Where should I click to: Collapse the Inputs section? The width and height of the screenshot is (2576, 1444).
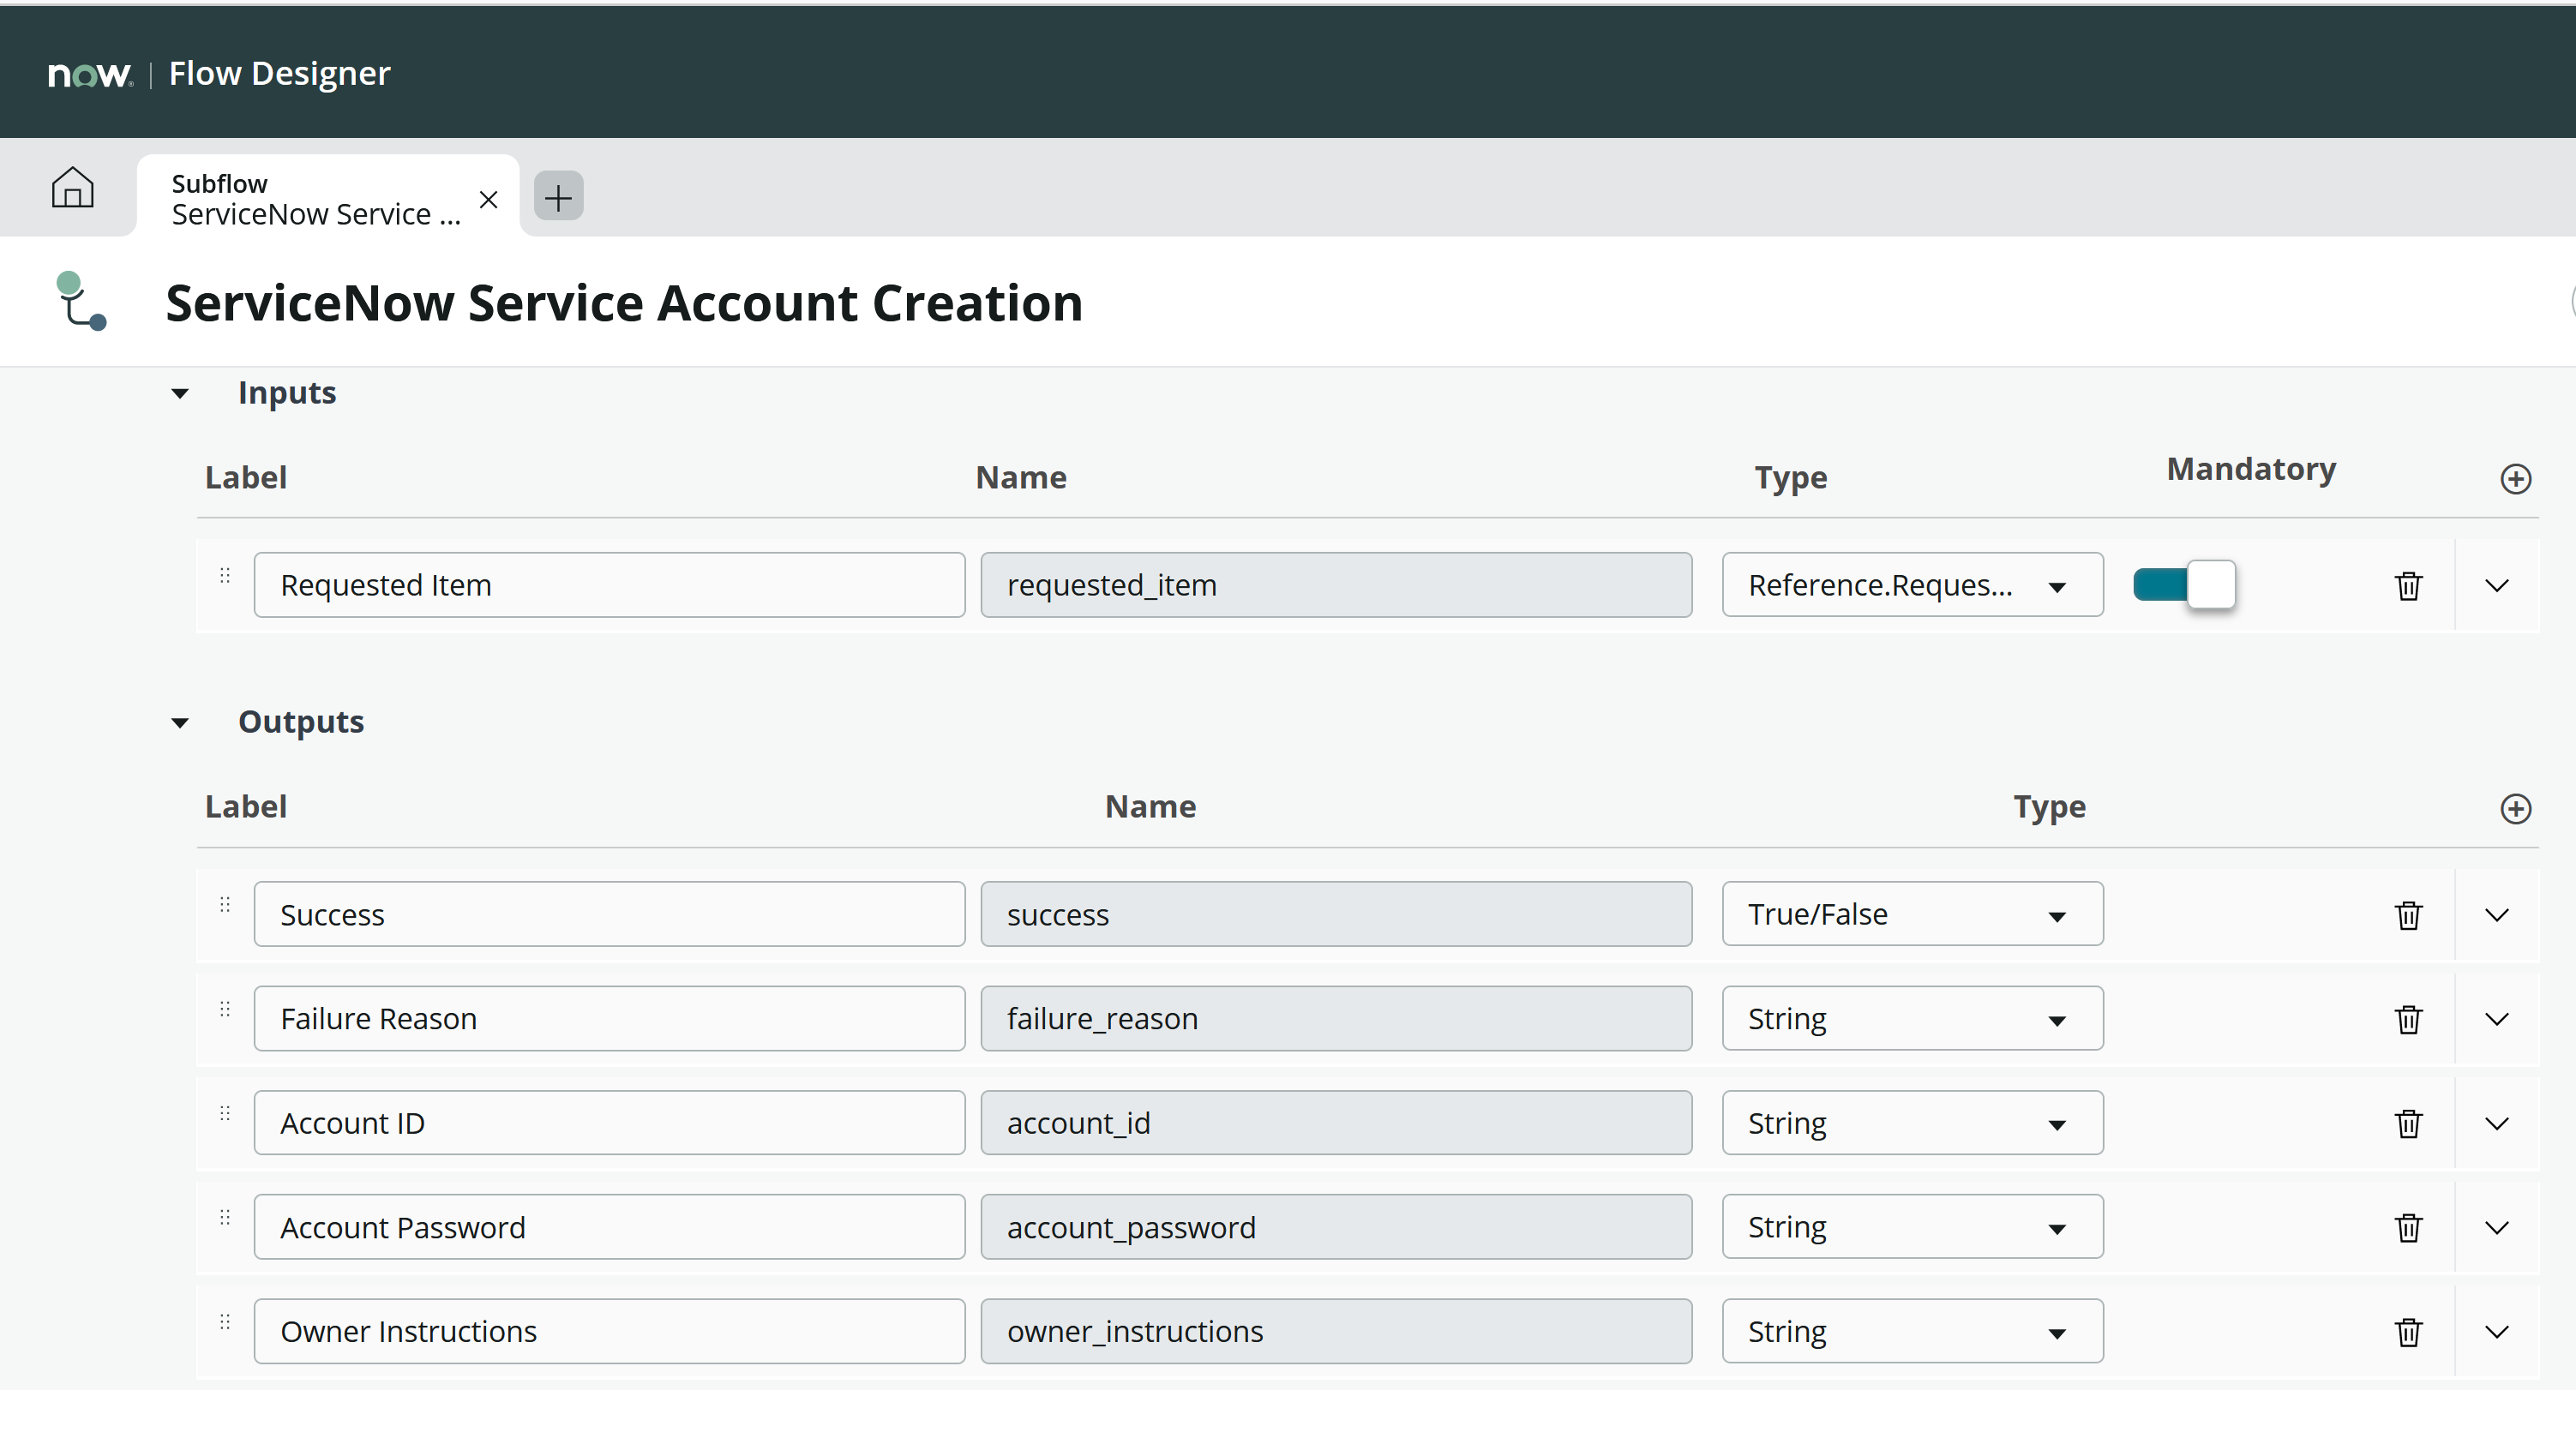pyautogui.click(x=180, y=393)
